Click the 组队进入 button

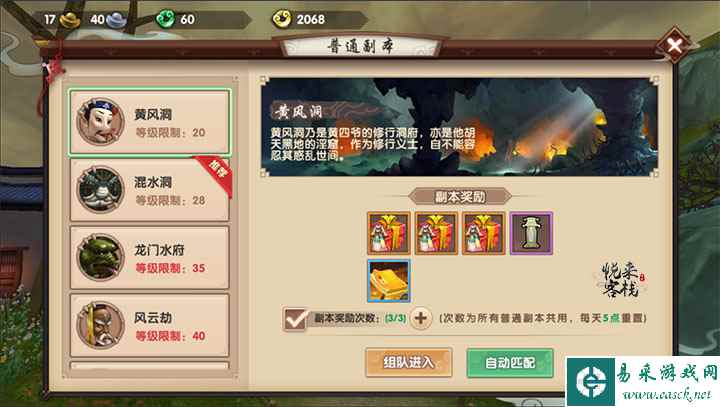[409, 363]
